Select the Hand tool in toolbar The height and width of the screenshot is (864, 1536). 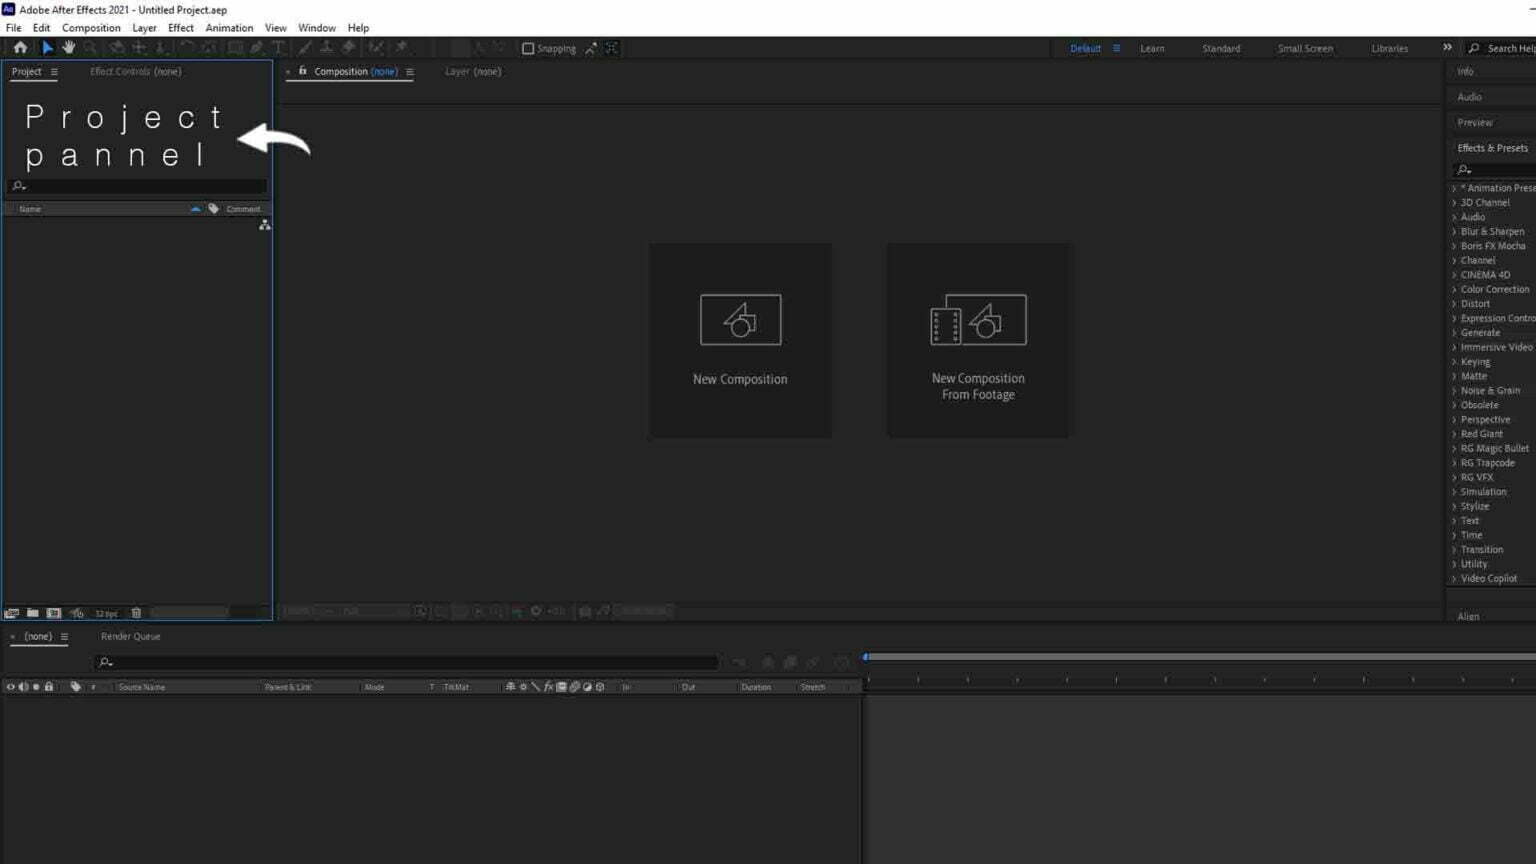68,47
